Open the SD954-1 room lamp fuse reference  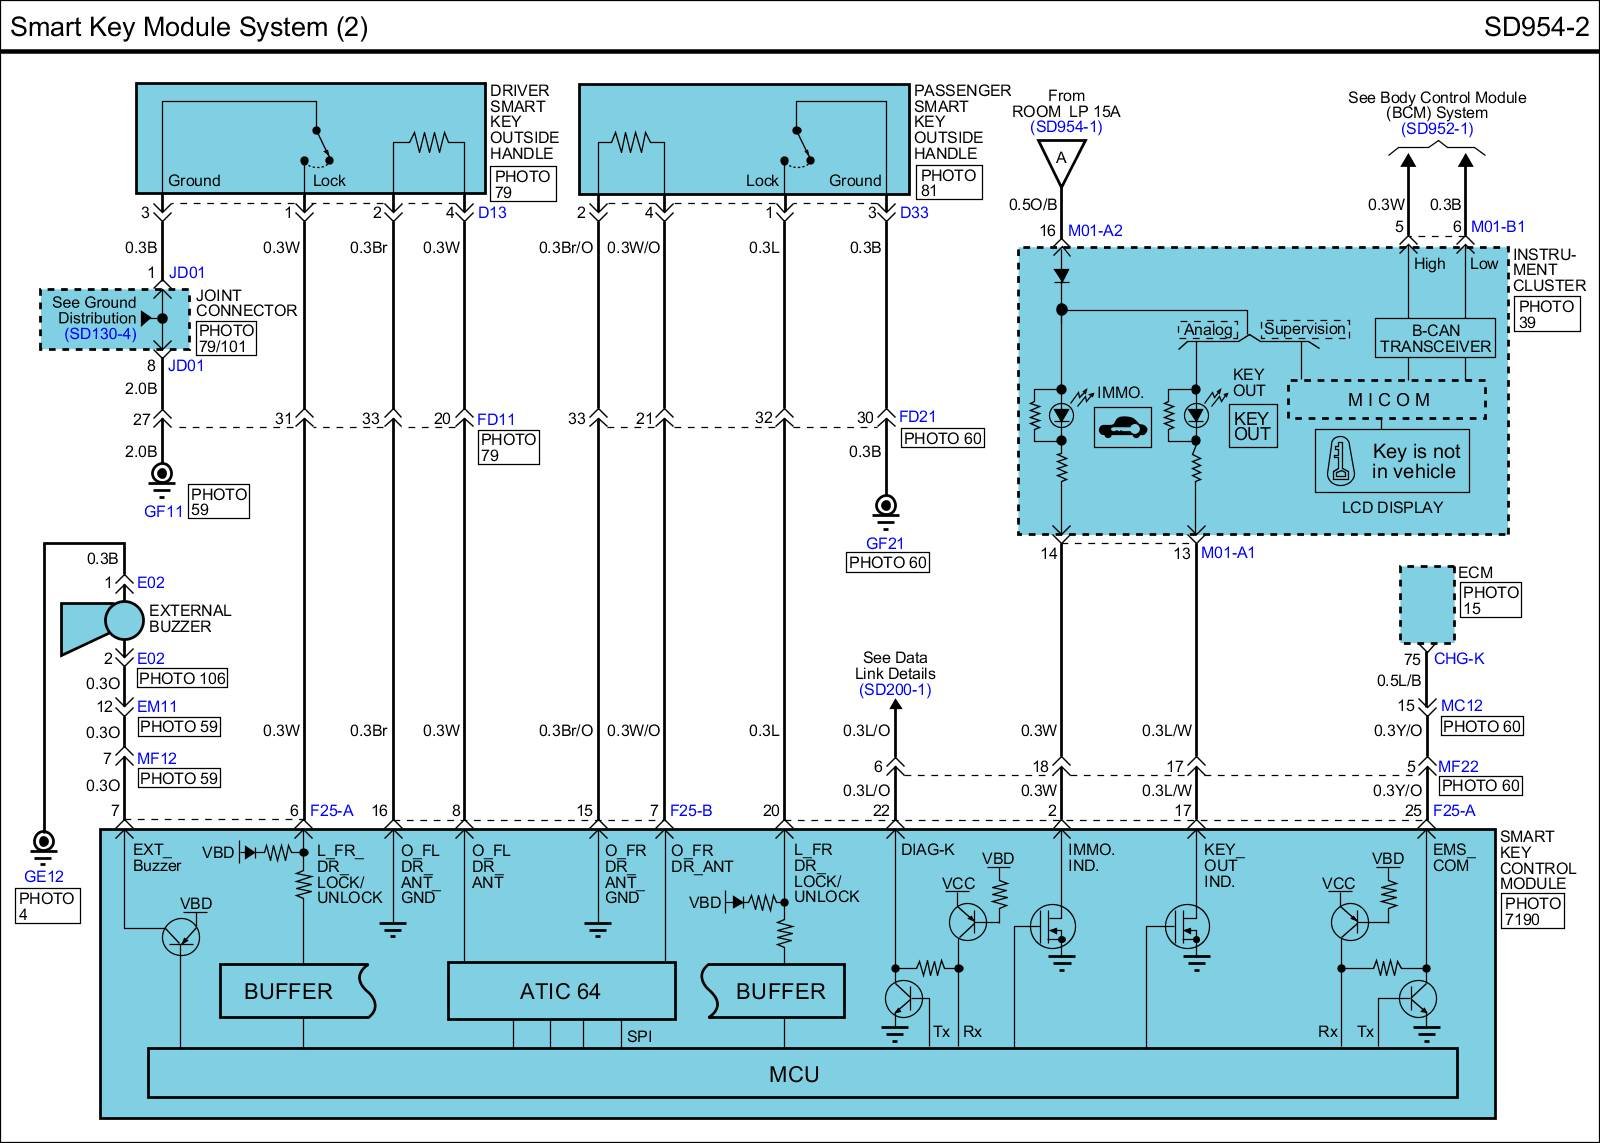(1066, 127)
